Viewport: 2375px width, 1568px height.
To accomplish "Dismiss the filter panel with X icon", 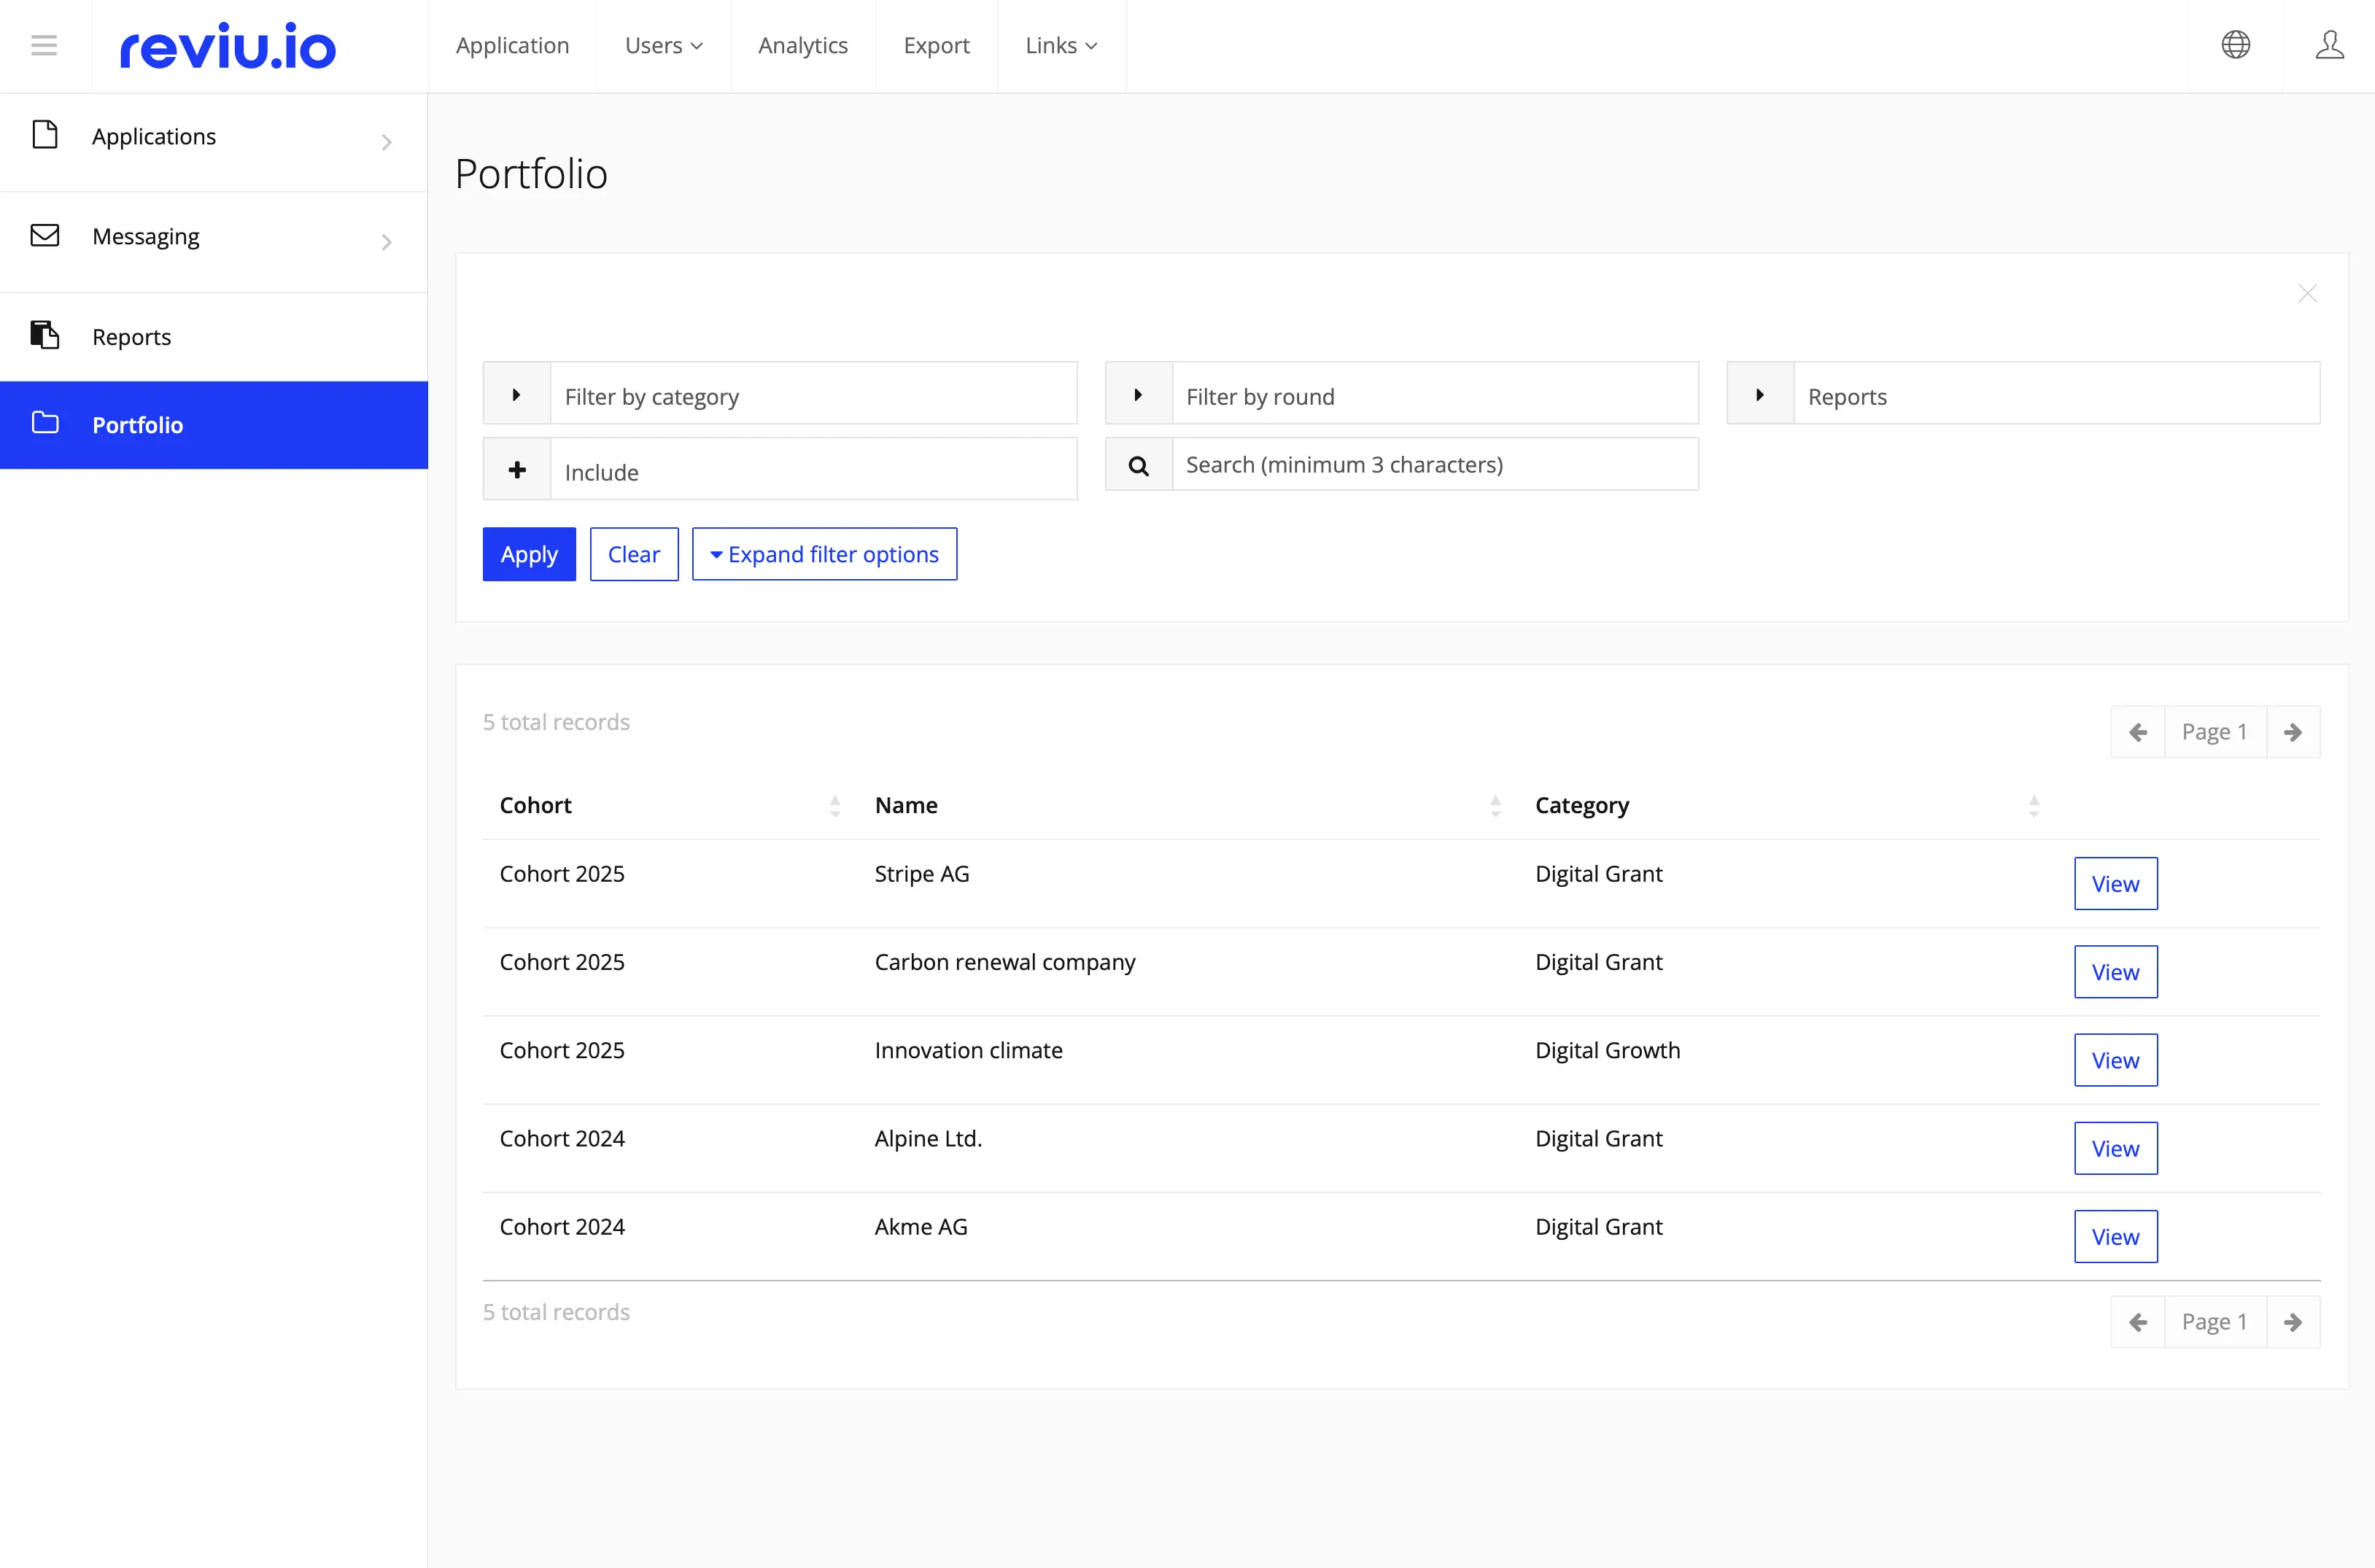I will (2307, 293).
